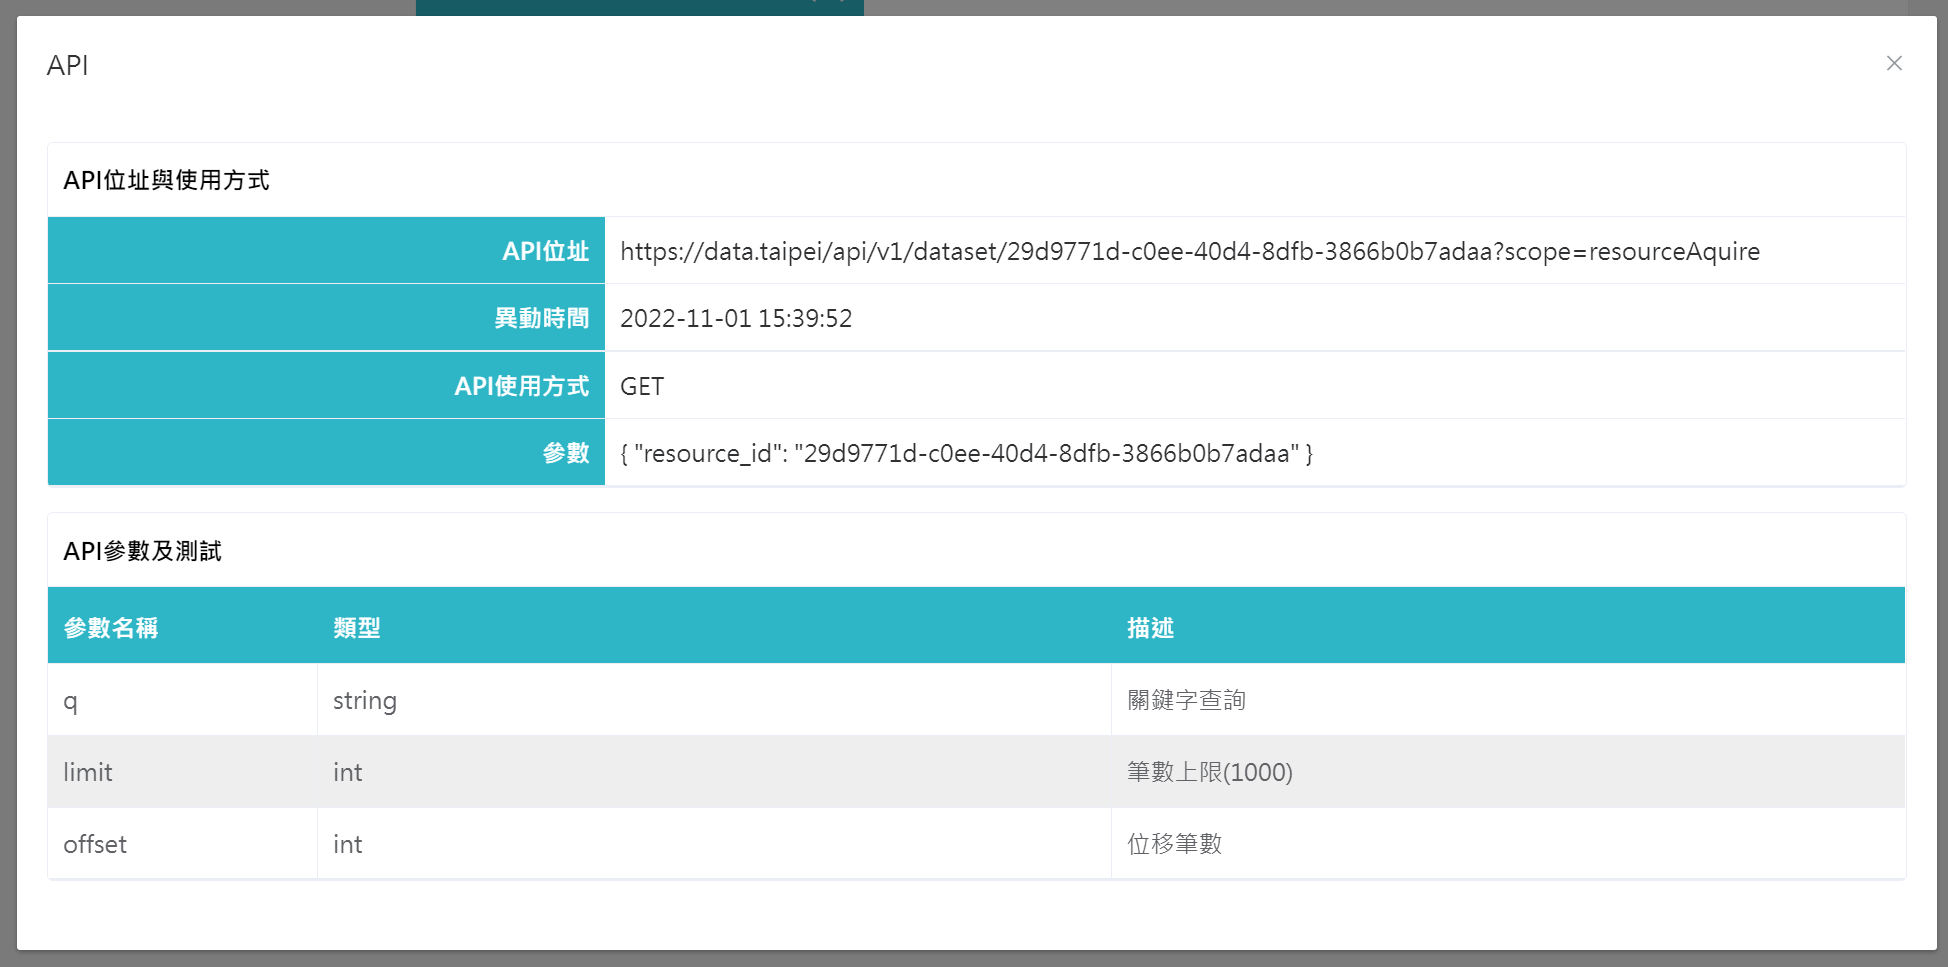Image resolution: width=1948 pixels, height=967 pixels.
Task: Select the timestamp 2022-11-01 15:39:52
Action: coord(736,318)
